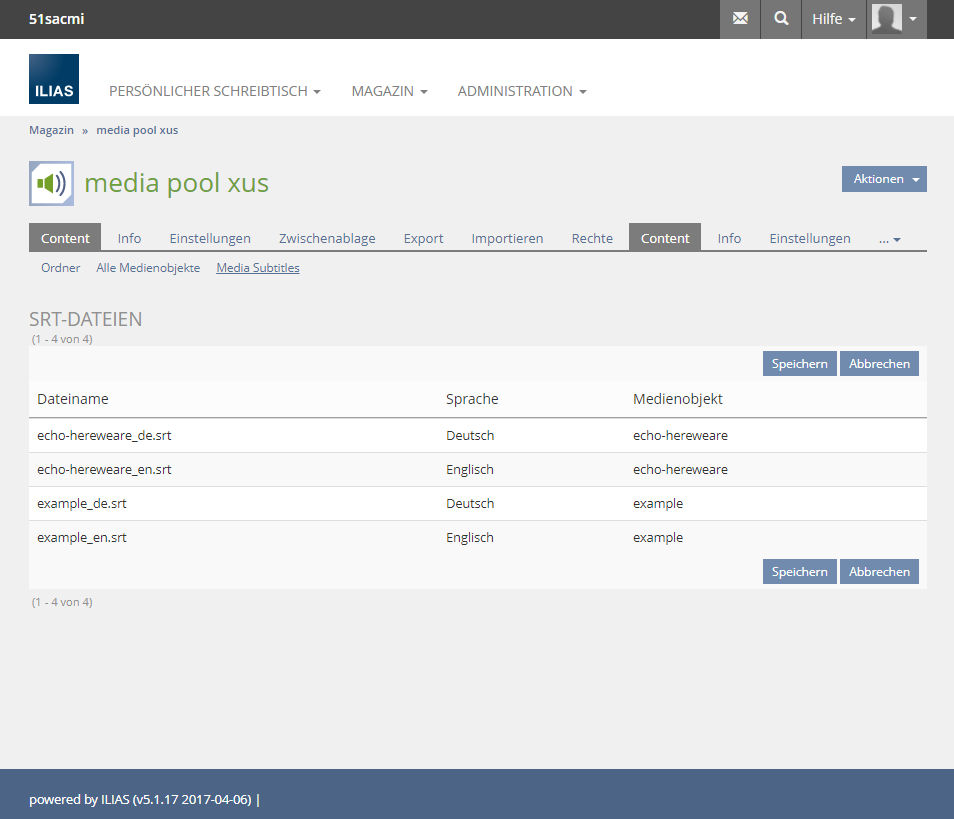The height and width of the screenshot is (819, 954).
Task: Click the search magnifier icon
Action: click(781, 19)
